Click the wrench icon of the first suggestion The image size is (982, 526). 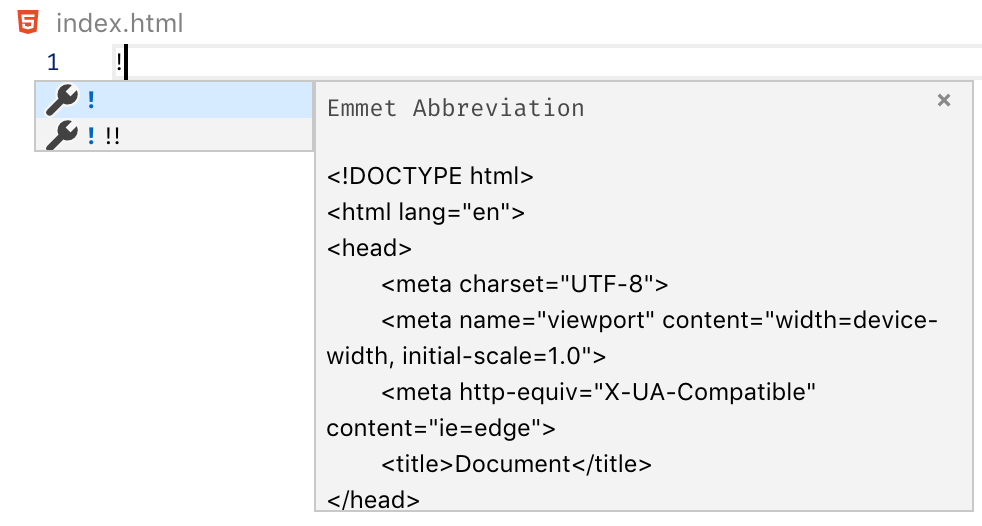pos(62,100)
